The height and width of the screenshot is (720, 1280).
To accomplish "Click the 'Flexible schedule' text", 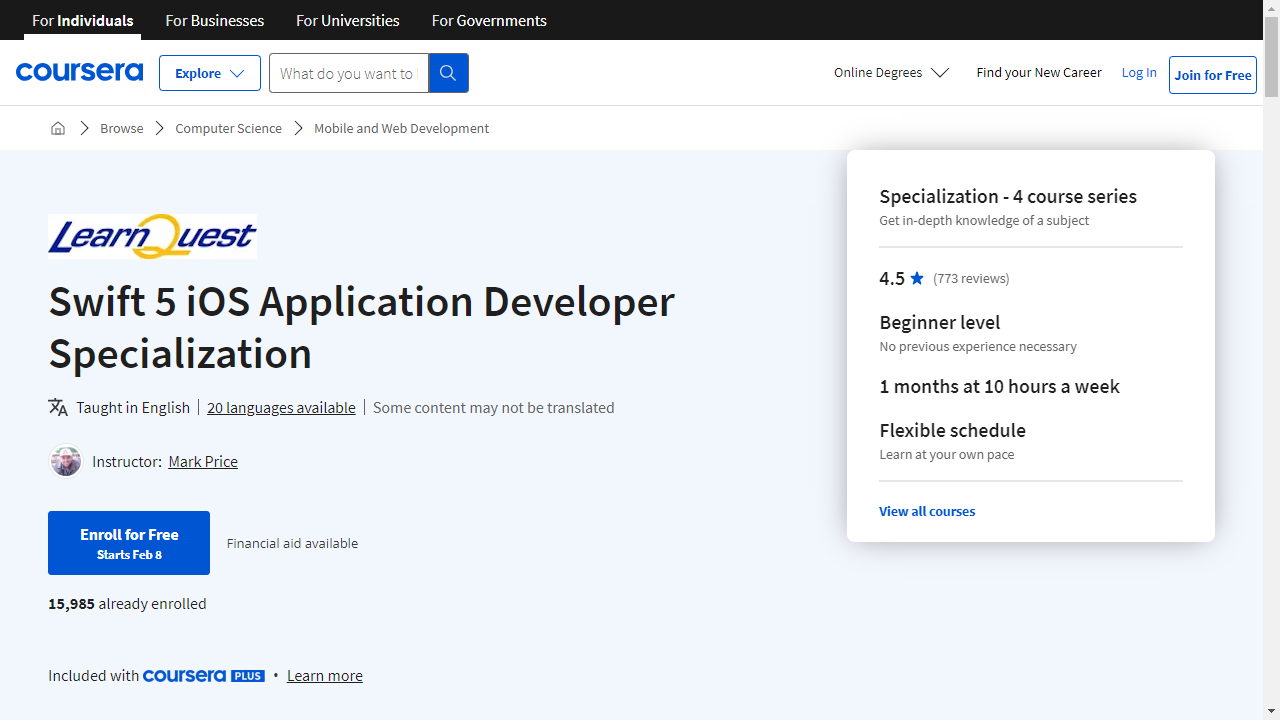I will pos(953,430).
